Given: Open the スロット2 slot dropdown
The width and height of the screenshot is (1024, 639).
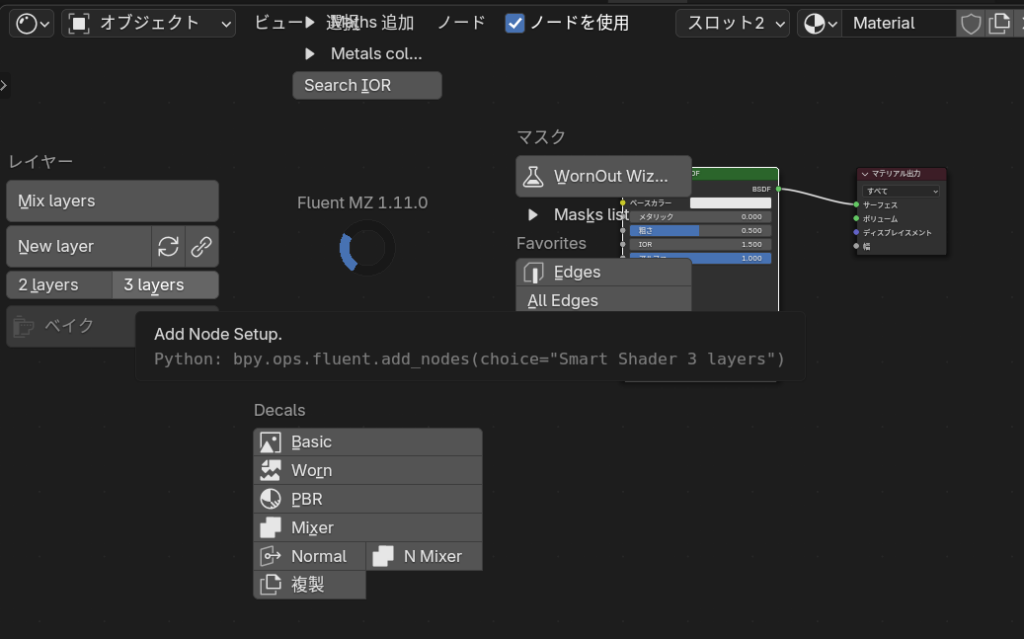Looking at the screenshot, I should click(x=732, y=23).
